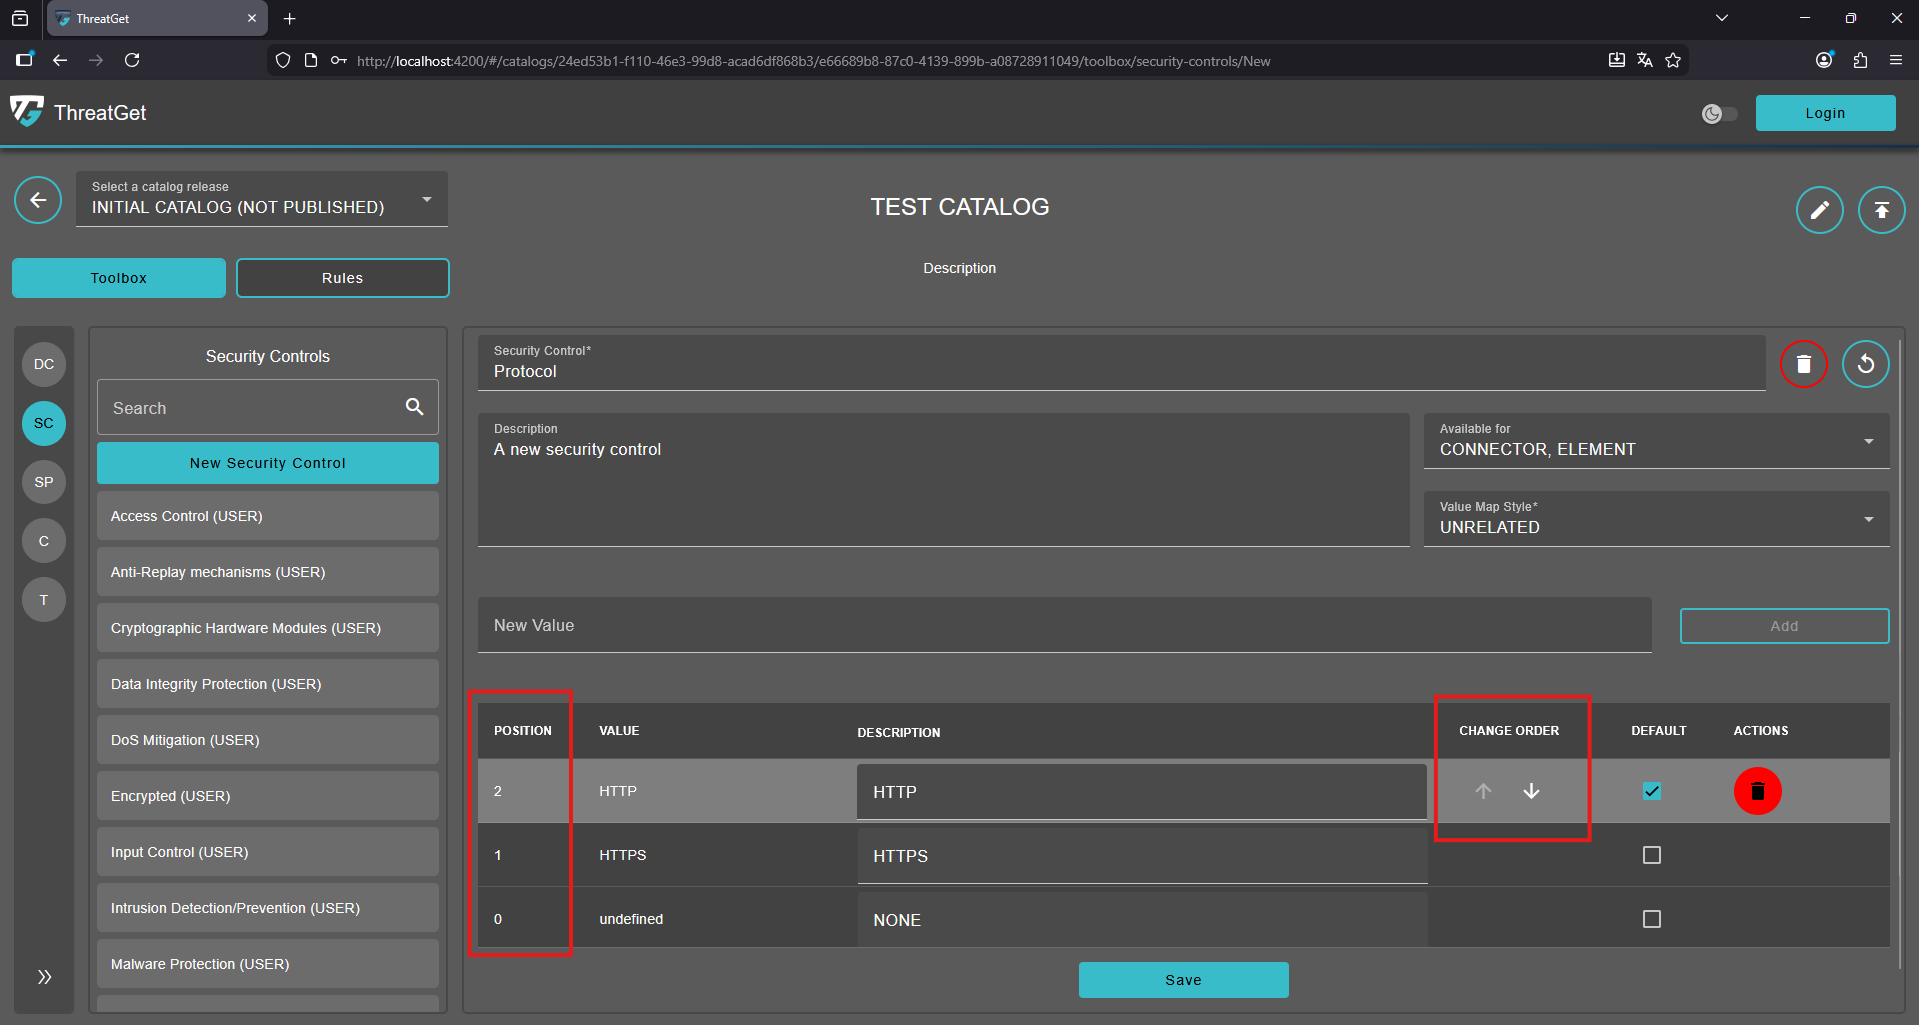The height and width of the screenshot is (1025, 1919).
Task: Check default checkbox for undefined row
Action: coord(1651,919)
